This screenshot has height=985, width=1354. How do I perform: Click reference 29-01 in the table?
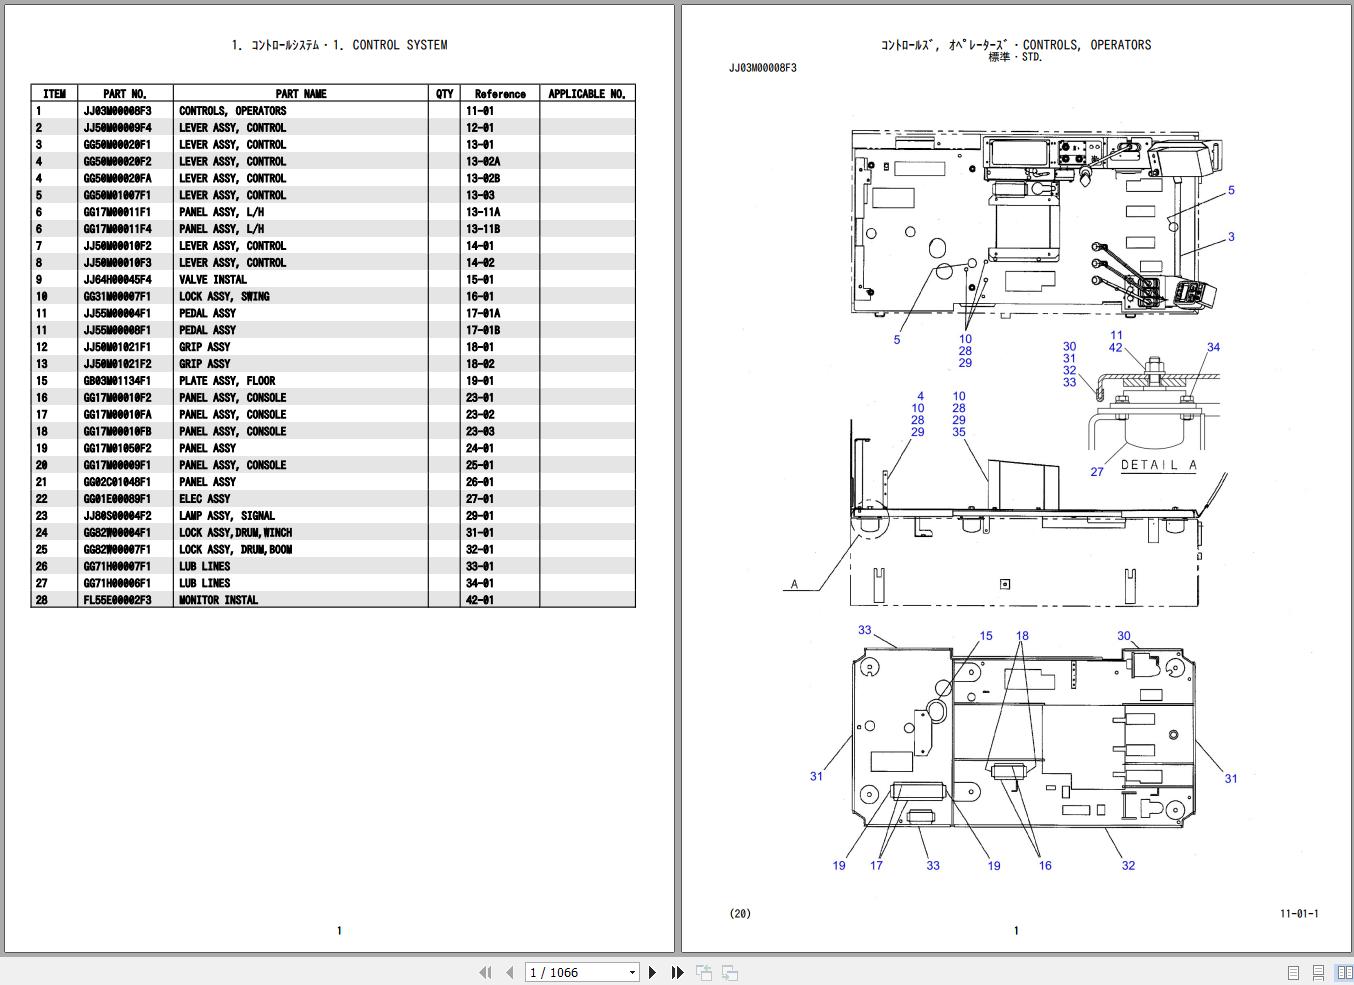480,516
